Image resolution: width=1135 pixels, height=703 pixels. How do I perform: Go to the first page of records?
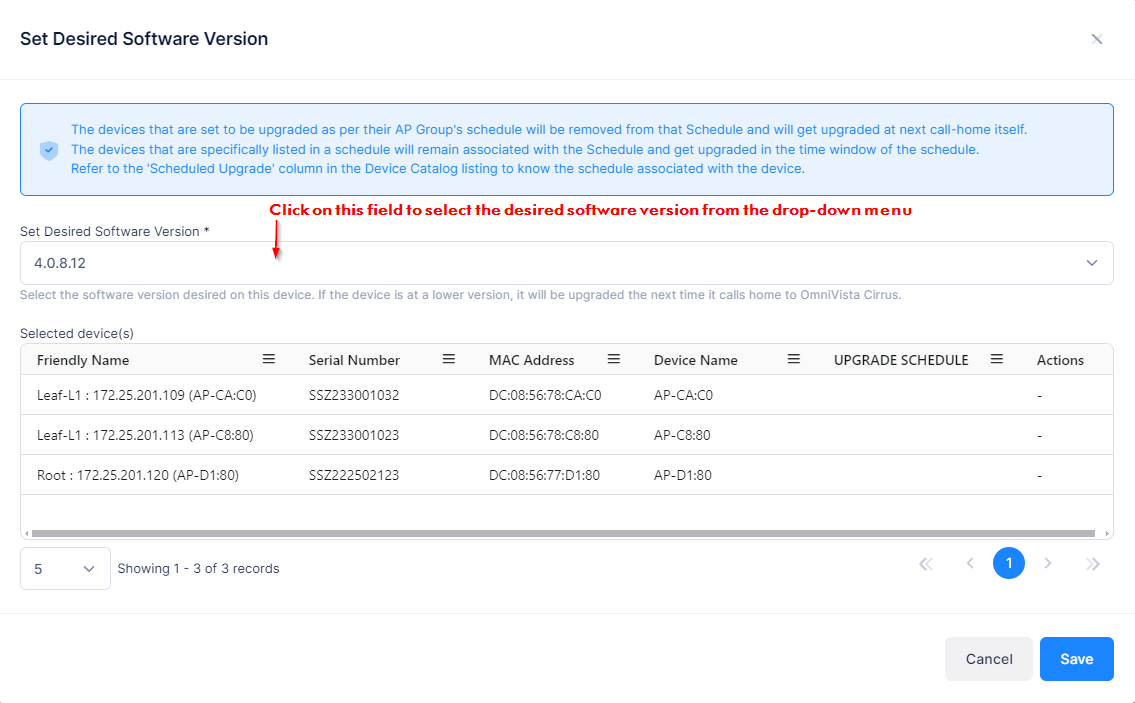926,564
